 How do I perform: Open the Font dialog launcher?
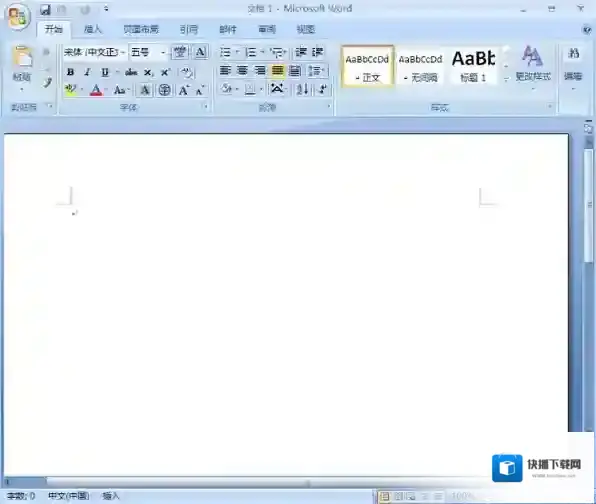point(206,107)
